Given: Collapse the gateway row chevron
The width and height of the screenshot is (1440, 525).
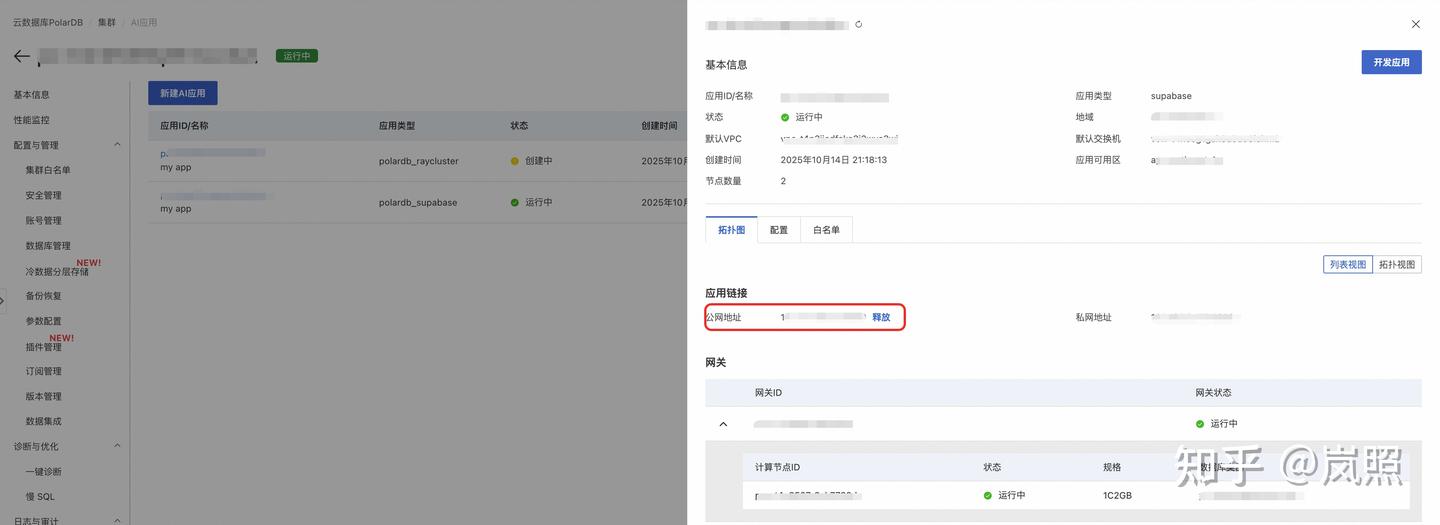Looking at the screenshot, I should (723, 424).
